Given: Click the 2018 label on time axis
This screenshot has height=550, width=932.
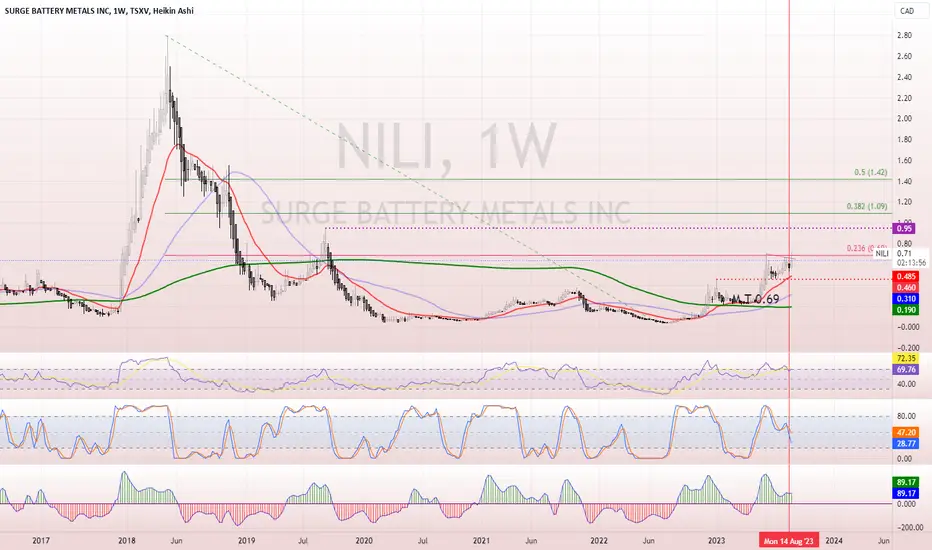Looking at the screenshot, I should (127, 540).
